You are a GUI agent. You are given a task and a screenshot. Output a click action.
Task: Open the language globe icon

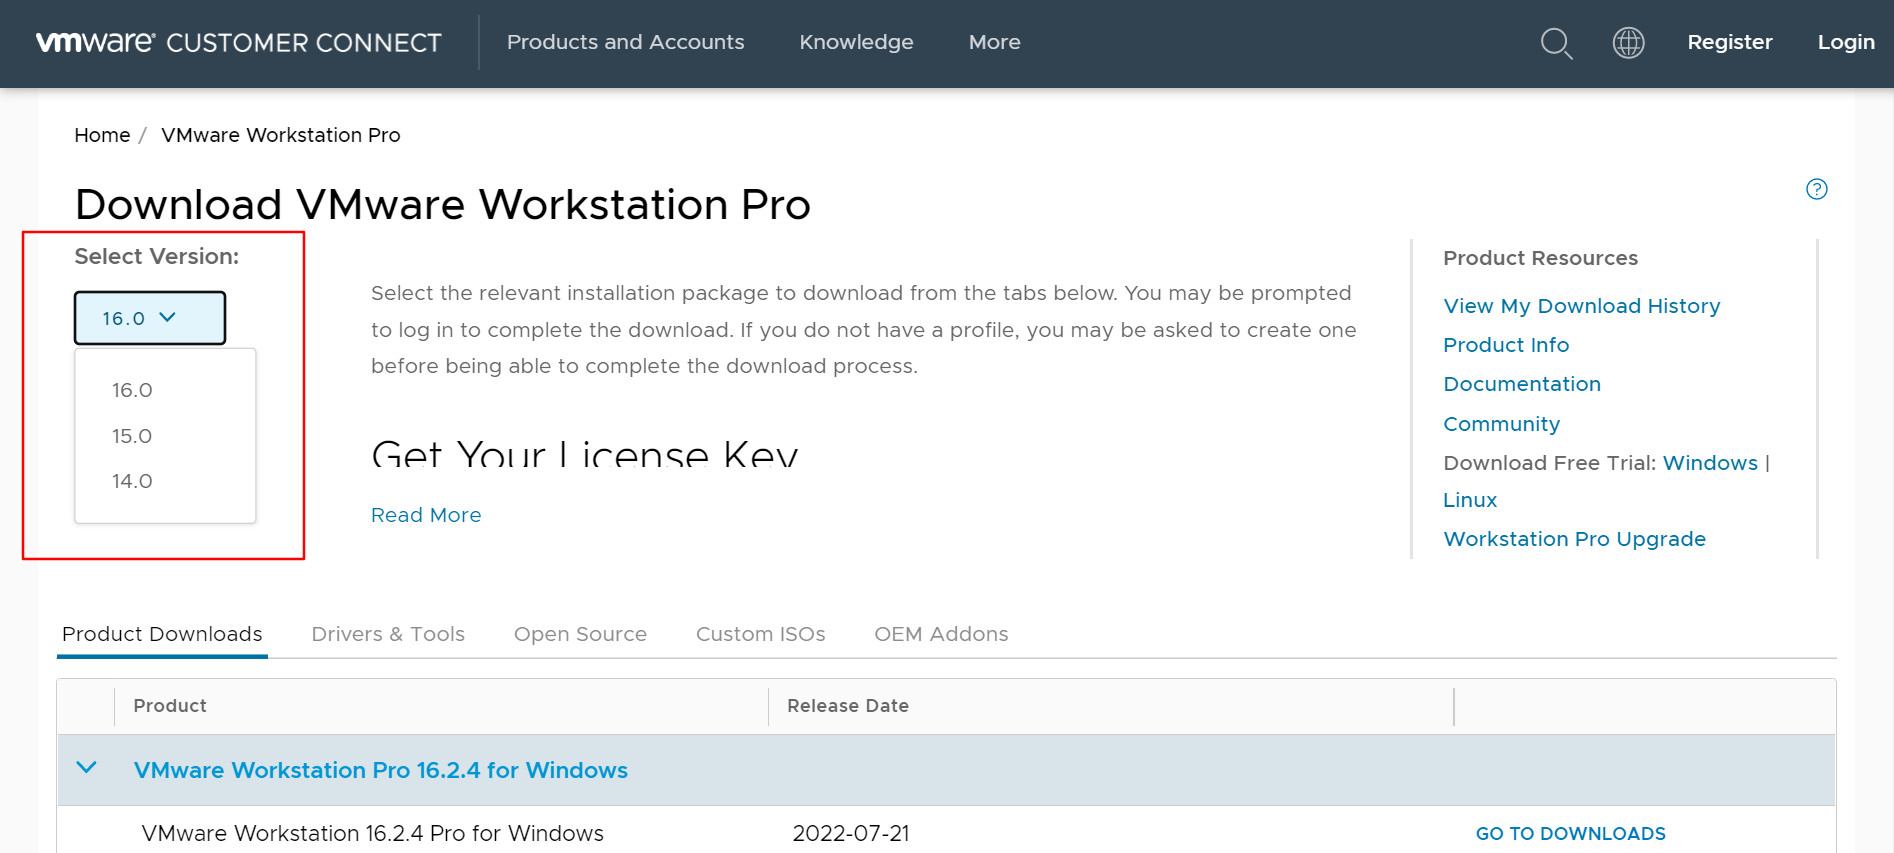point(1628,42)
